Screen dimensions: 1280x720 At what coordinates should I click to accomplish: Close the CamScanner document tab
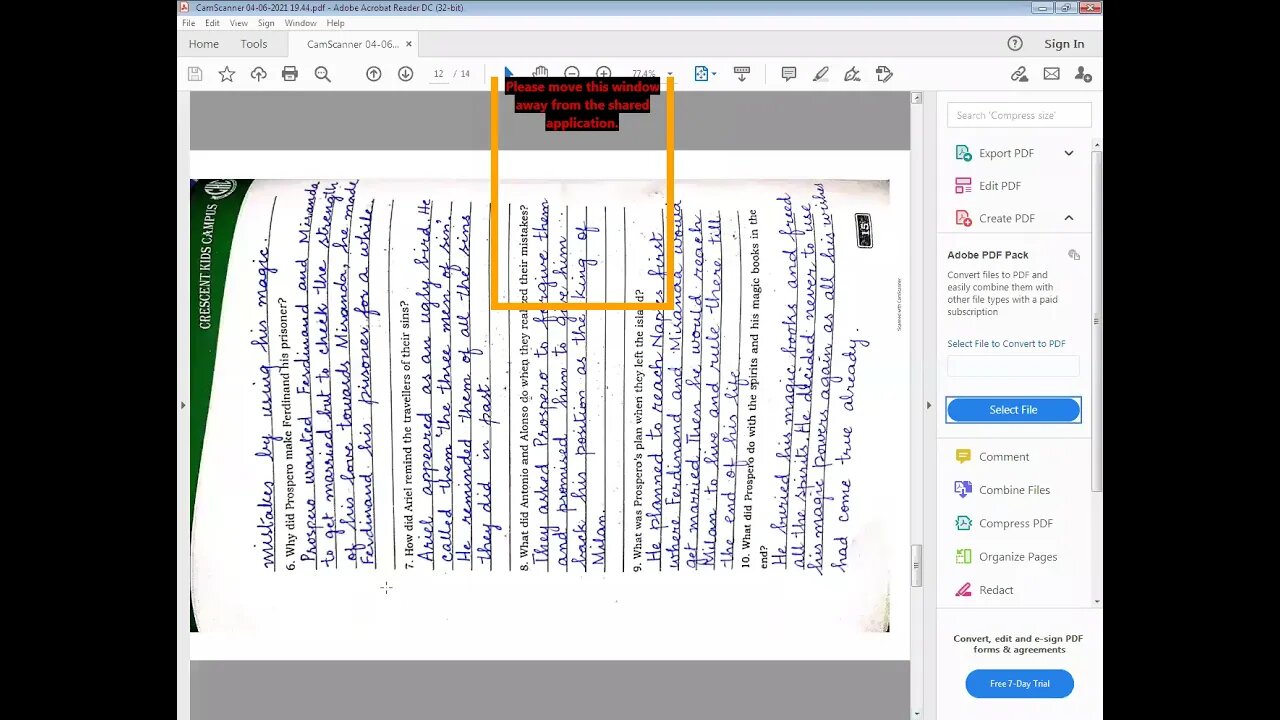[x=409, y=44]
